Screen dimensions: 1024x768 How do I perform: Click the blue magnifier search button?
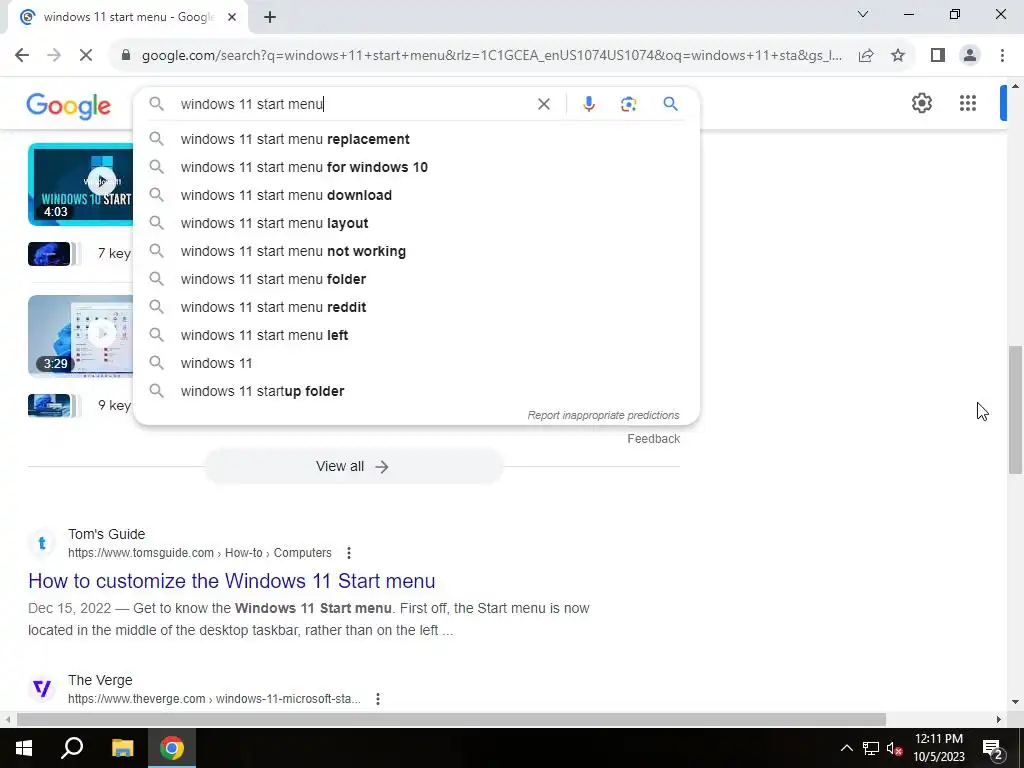point(670,104)
